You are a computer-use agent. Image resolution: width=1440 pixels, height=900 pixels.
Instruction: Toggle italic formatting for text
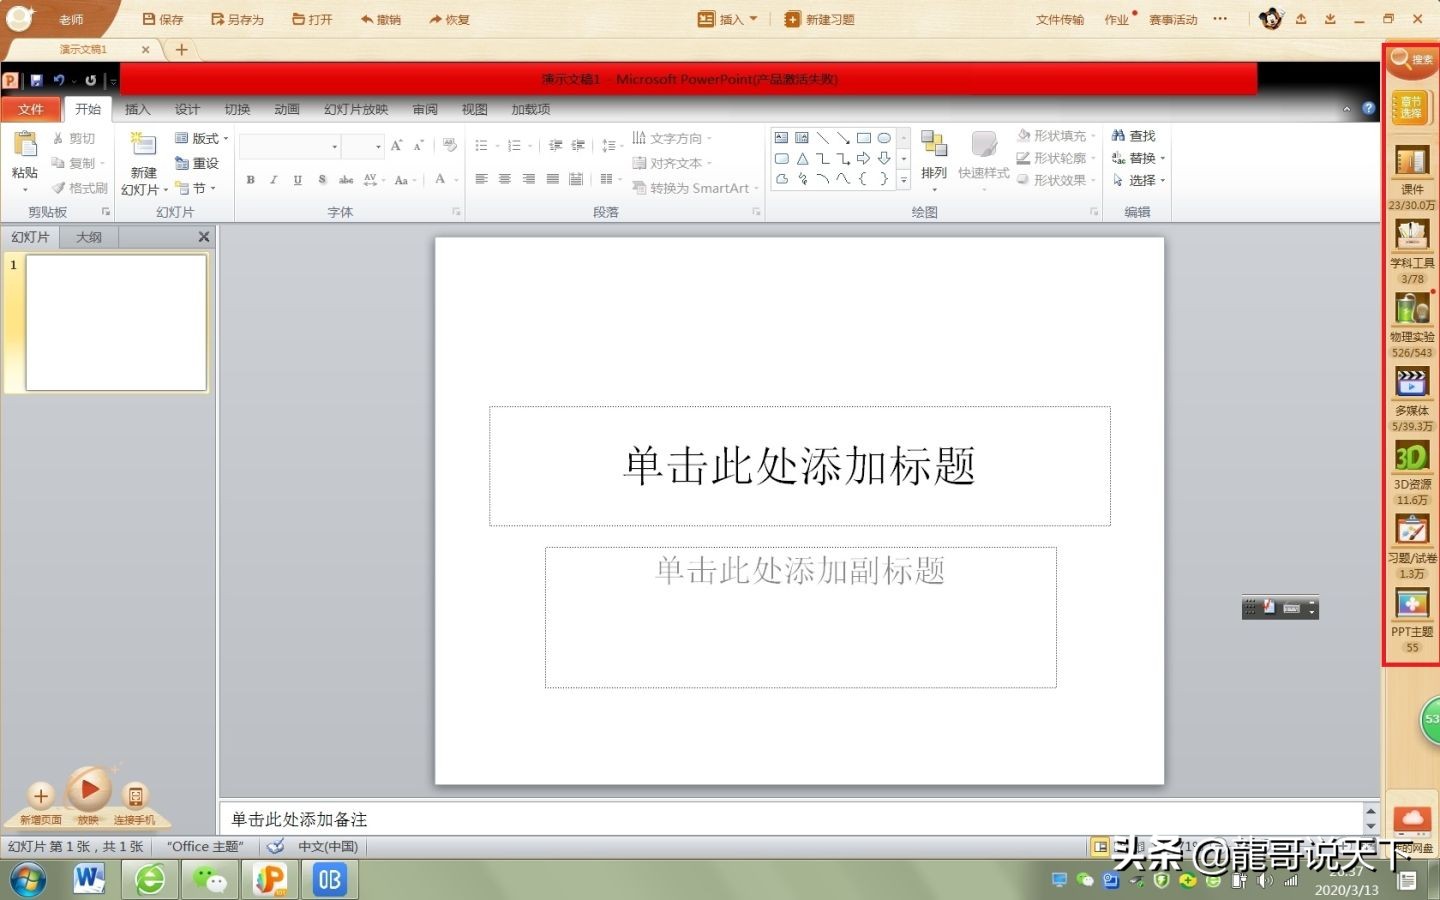click(x=273, y=180)
